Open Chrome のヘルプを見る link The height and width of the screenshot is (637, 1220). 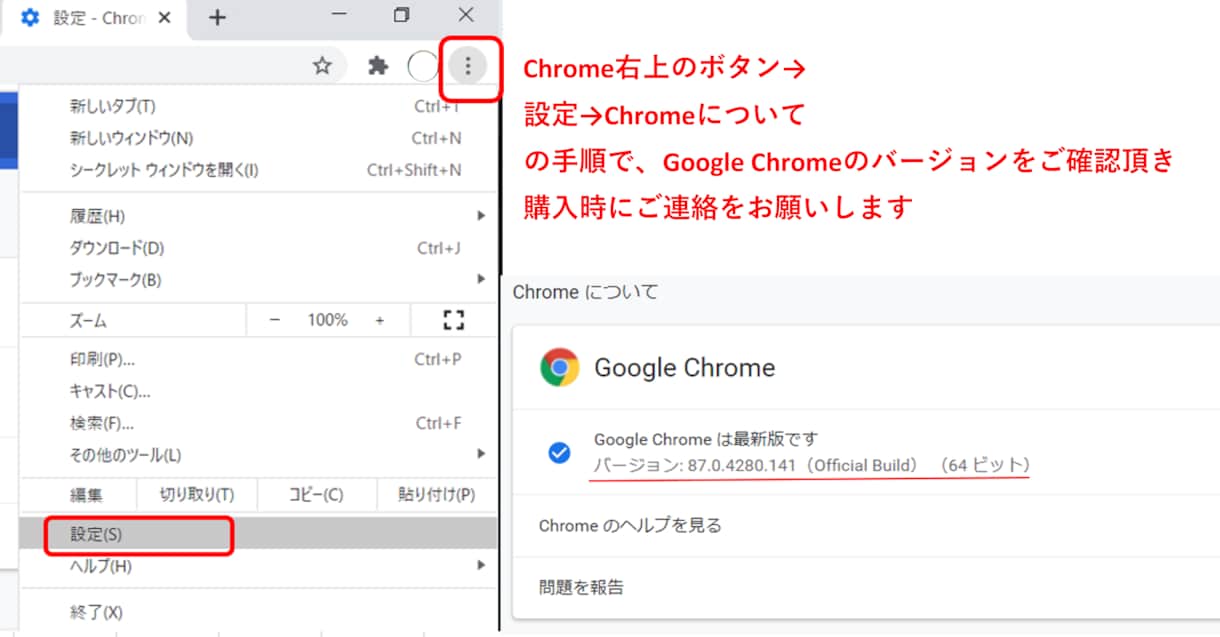click(x=630, y=525)
